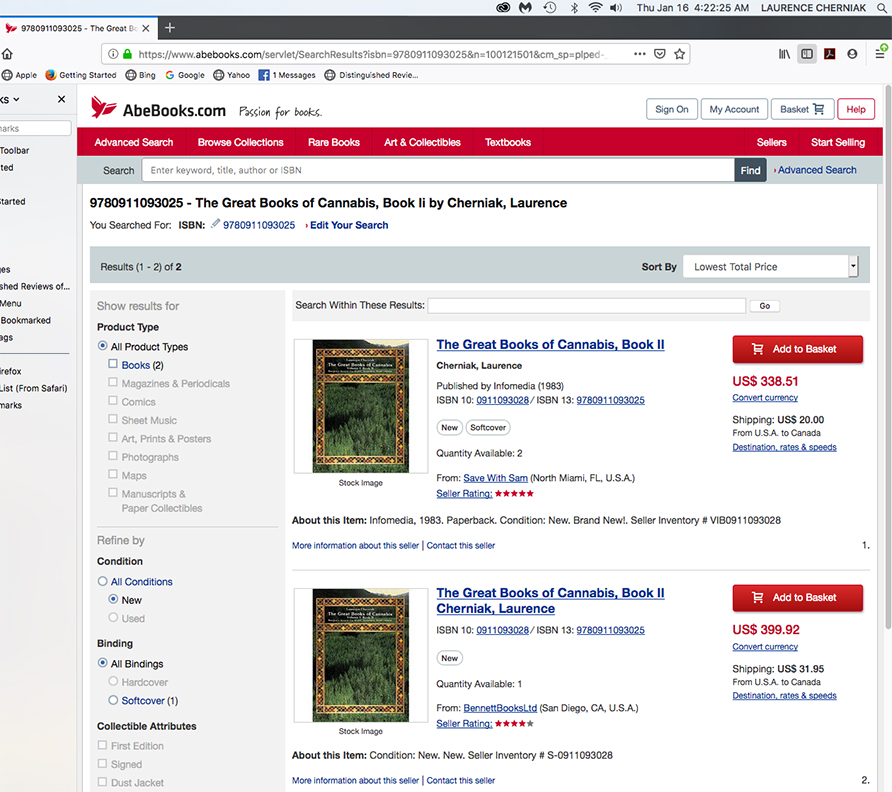Open the Library icon in toolbar
The width and height of the screenshot is (892, 792).
point(784,54)
